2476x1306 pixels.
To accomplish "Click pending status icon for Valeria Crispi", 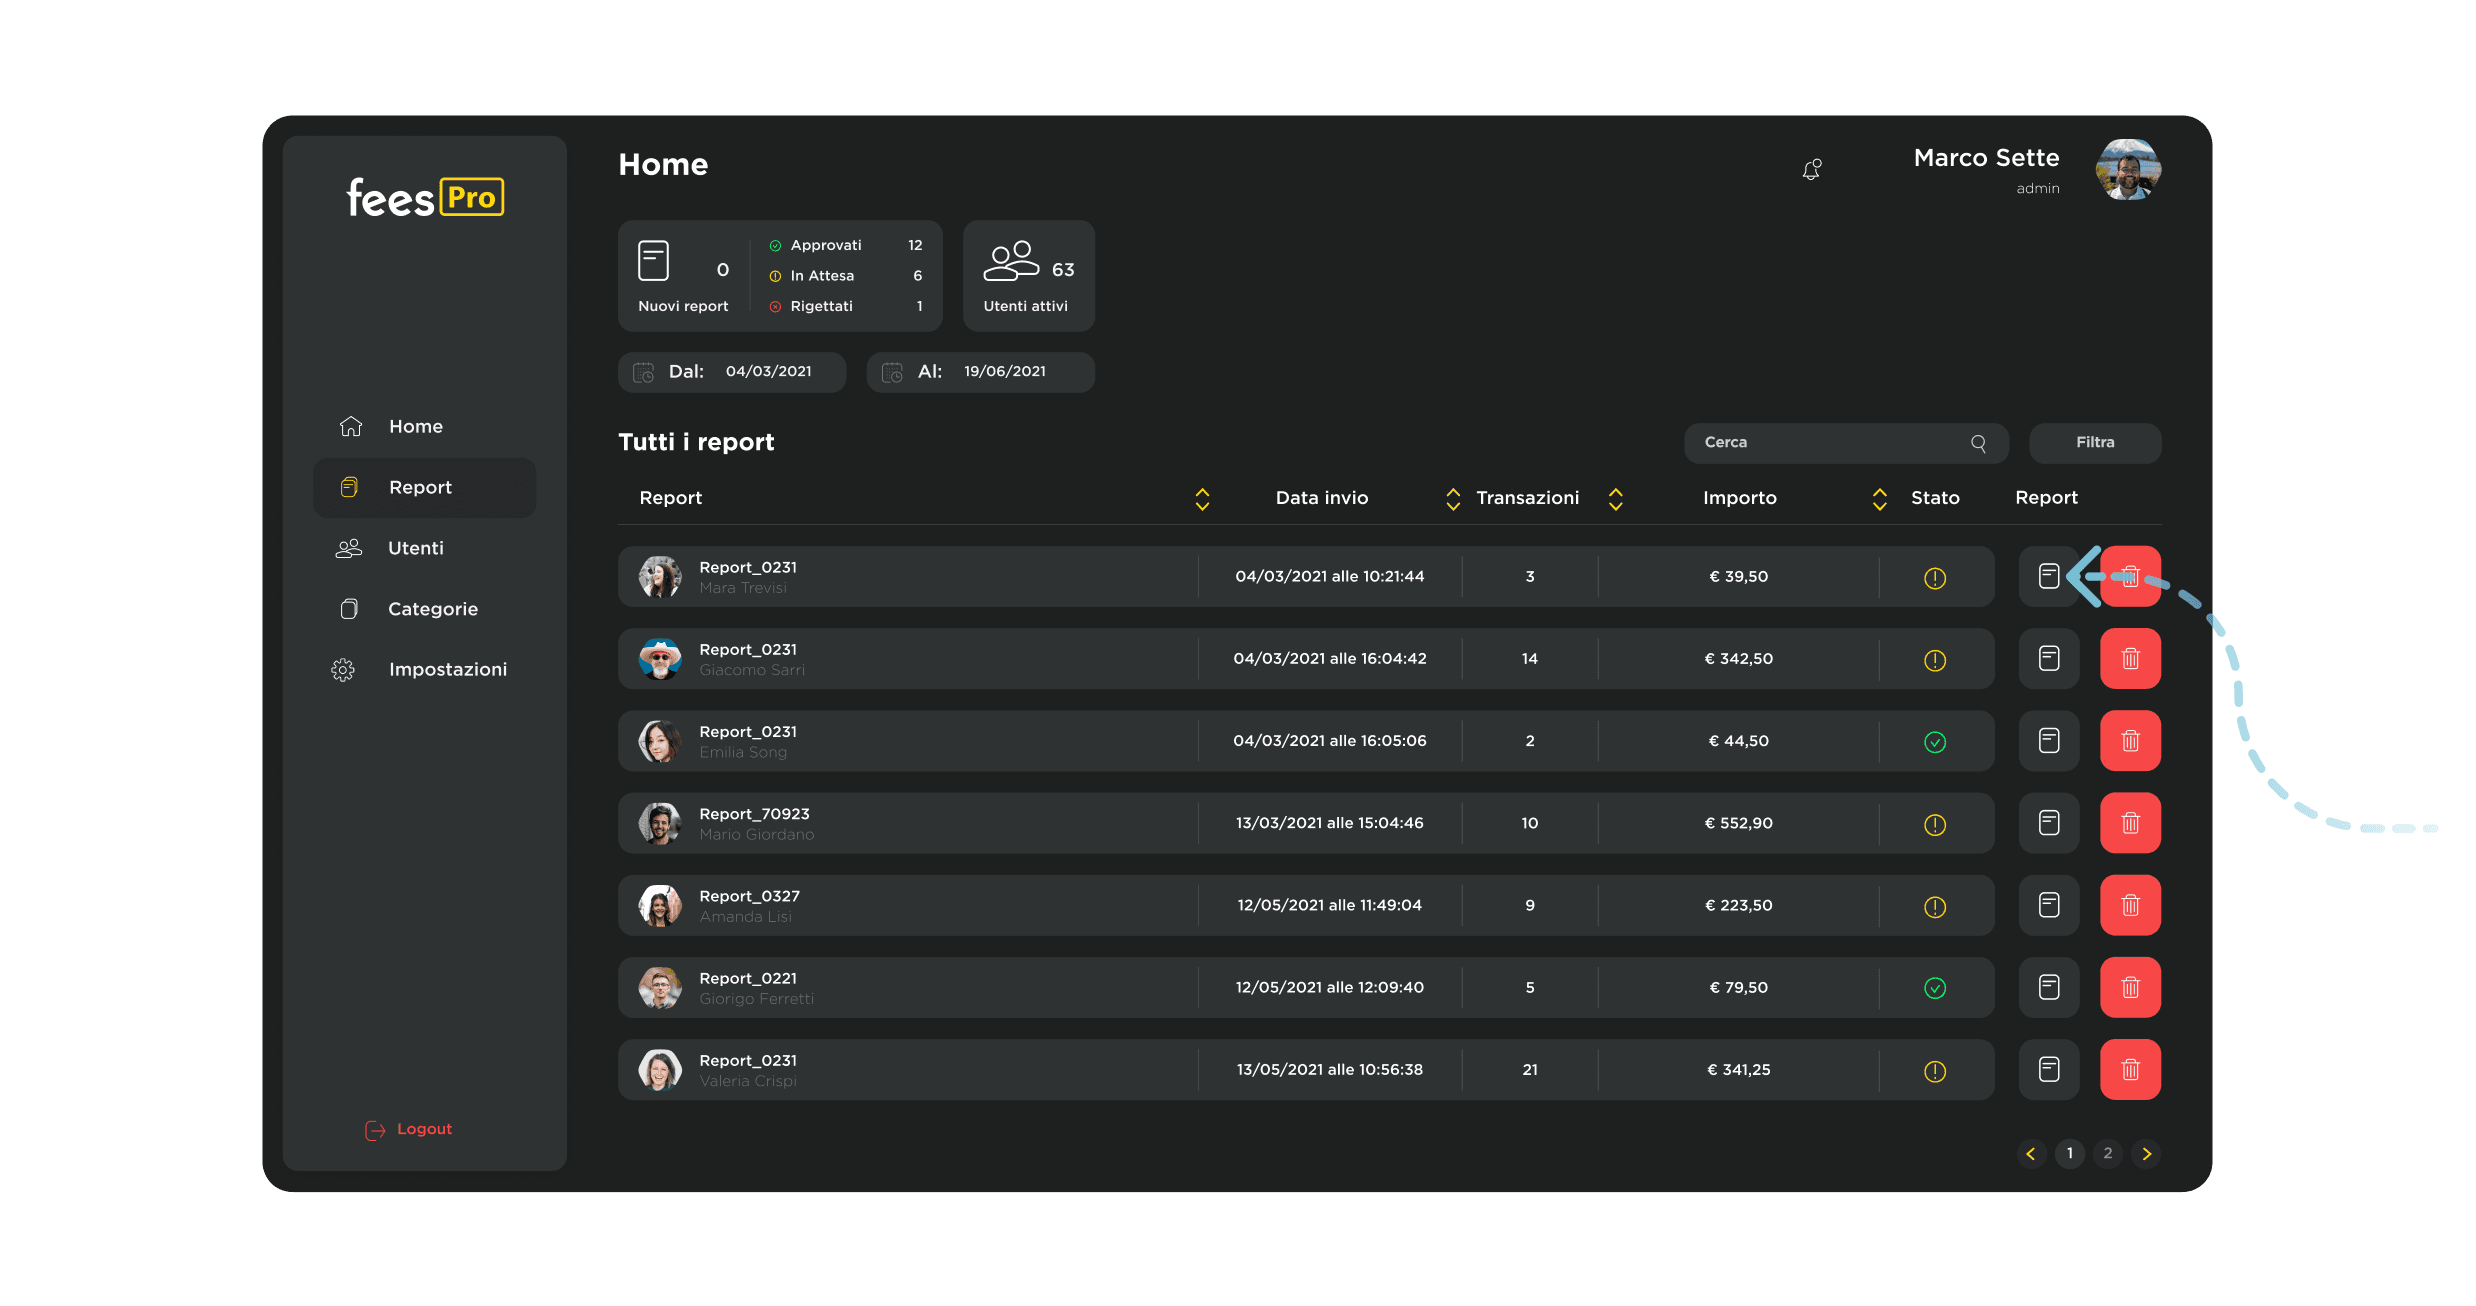I will tap(1935, 1072).
